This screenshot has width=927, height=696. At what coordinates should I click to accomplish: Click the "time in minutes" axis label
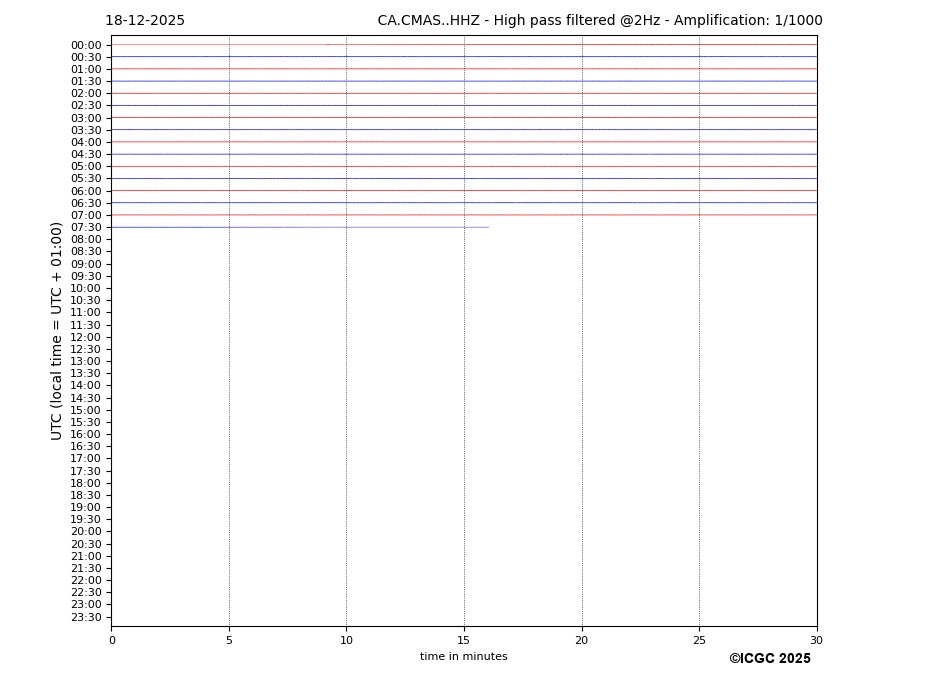pos(463,657)
